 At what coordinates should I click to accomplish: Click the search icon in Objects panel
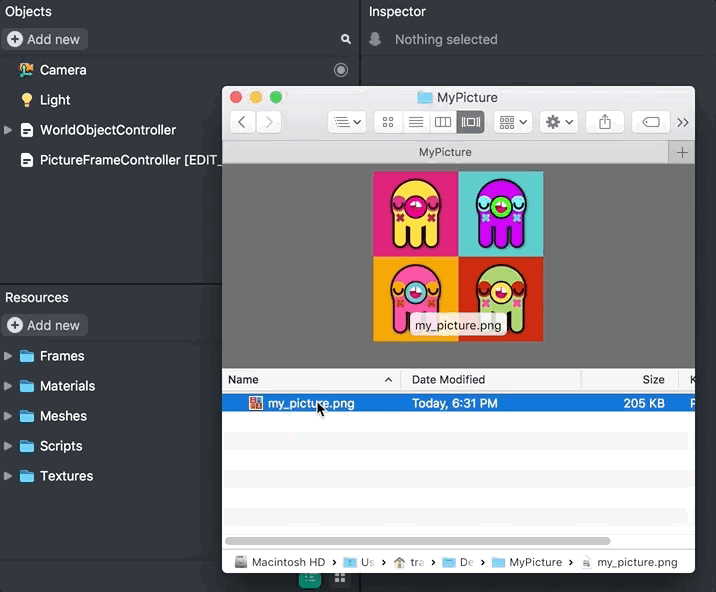point(346,39)
